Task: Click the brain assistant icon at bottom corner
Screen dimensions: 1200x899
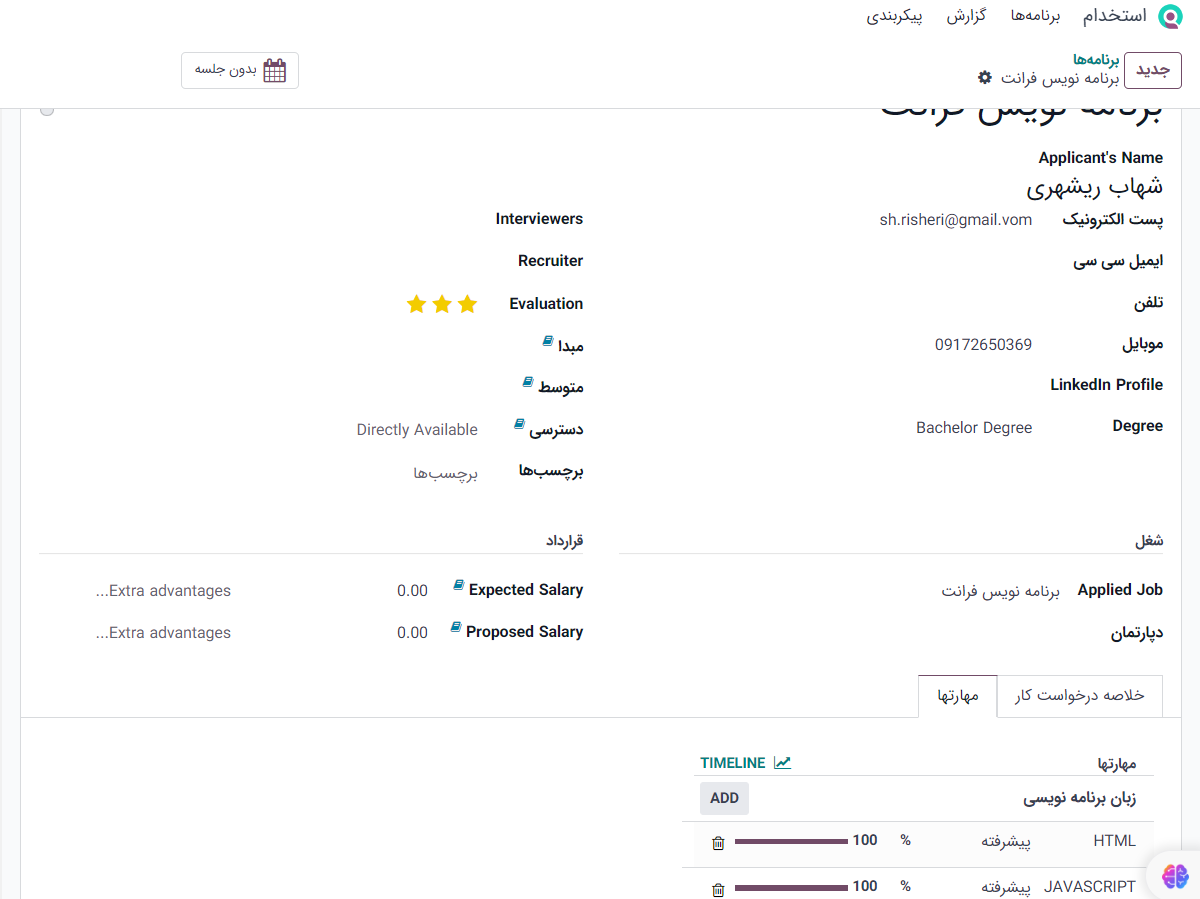Action: [x=1175, y=875]
